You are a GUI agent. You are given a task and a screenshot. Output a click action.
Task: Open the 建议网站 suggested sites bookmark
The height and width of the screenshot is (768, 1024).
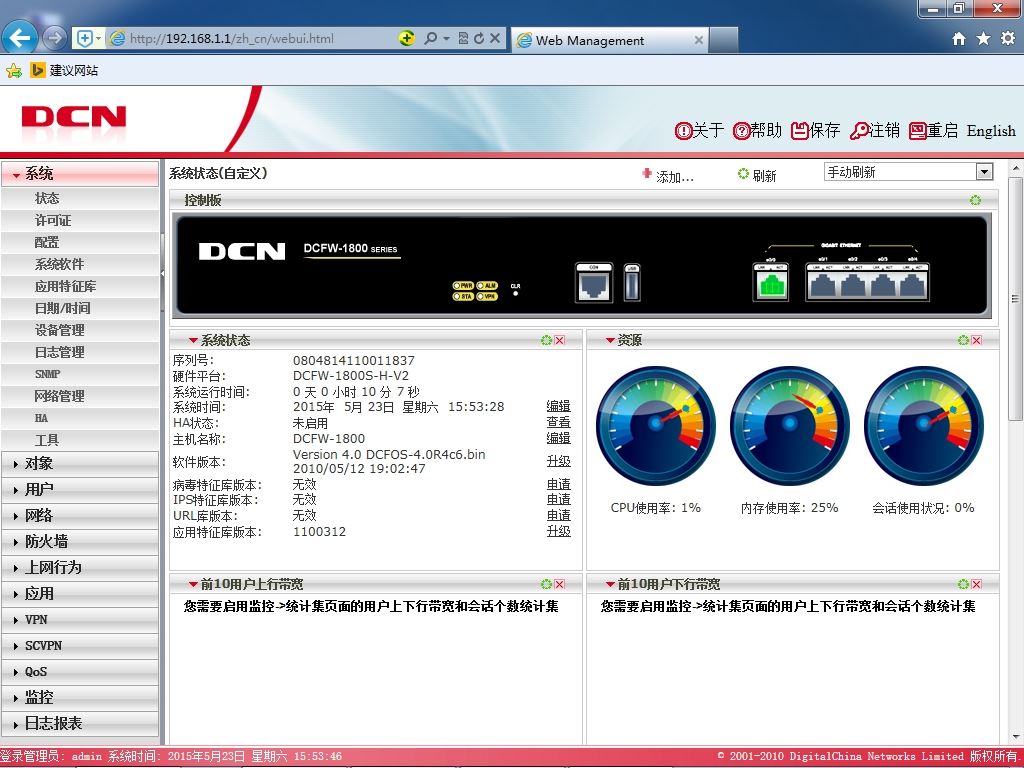point(64,70)
